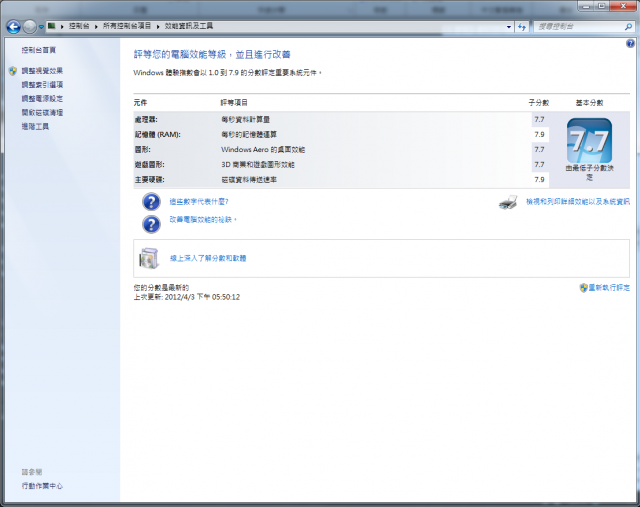Click the 子分數 column header
This screenshot has height=507, width=640.
tap(539, 103)
